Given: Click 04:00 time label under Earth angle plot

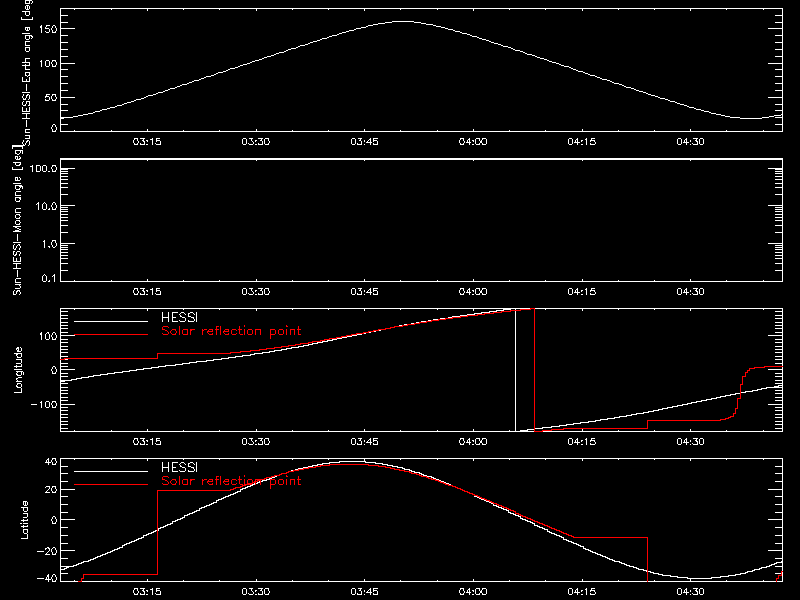Looking at the screenshot, I should tap(473, 141).
